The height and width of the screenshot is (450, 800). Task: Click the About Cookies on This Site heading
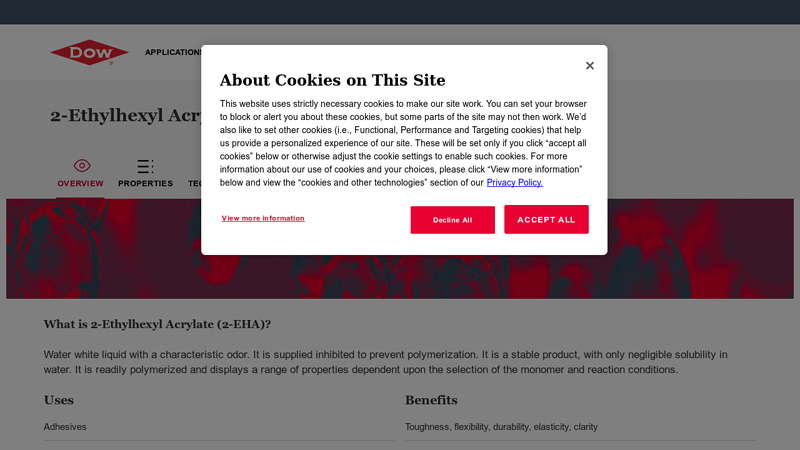(x=332, y=80)
